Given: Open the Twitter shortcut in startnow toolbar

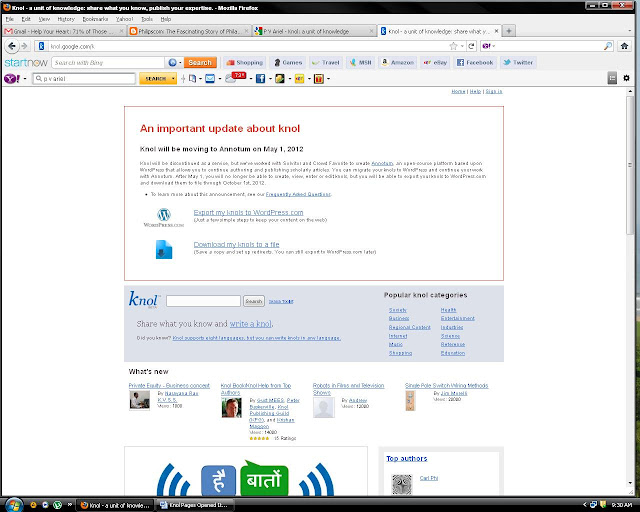Looking at the screenshot, I should coord(518,62).
